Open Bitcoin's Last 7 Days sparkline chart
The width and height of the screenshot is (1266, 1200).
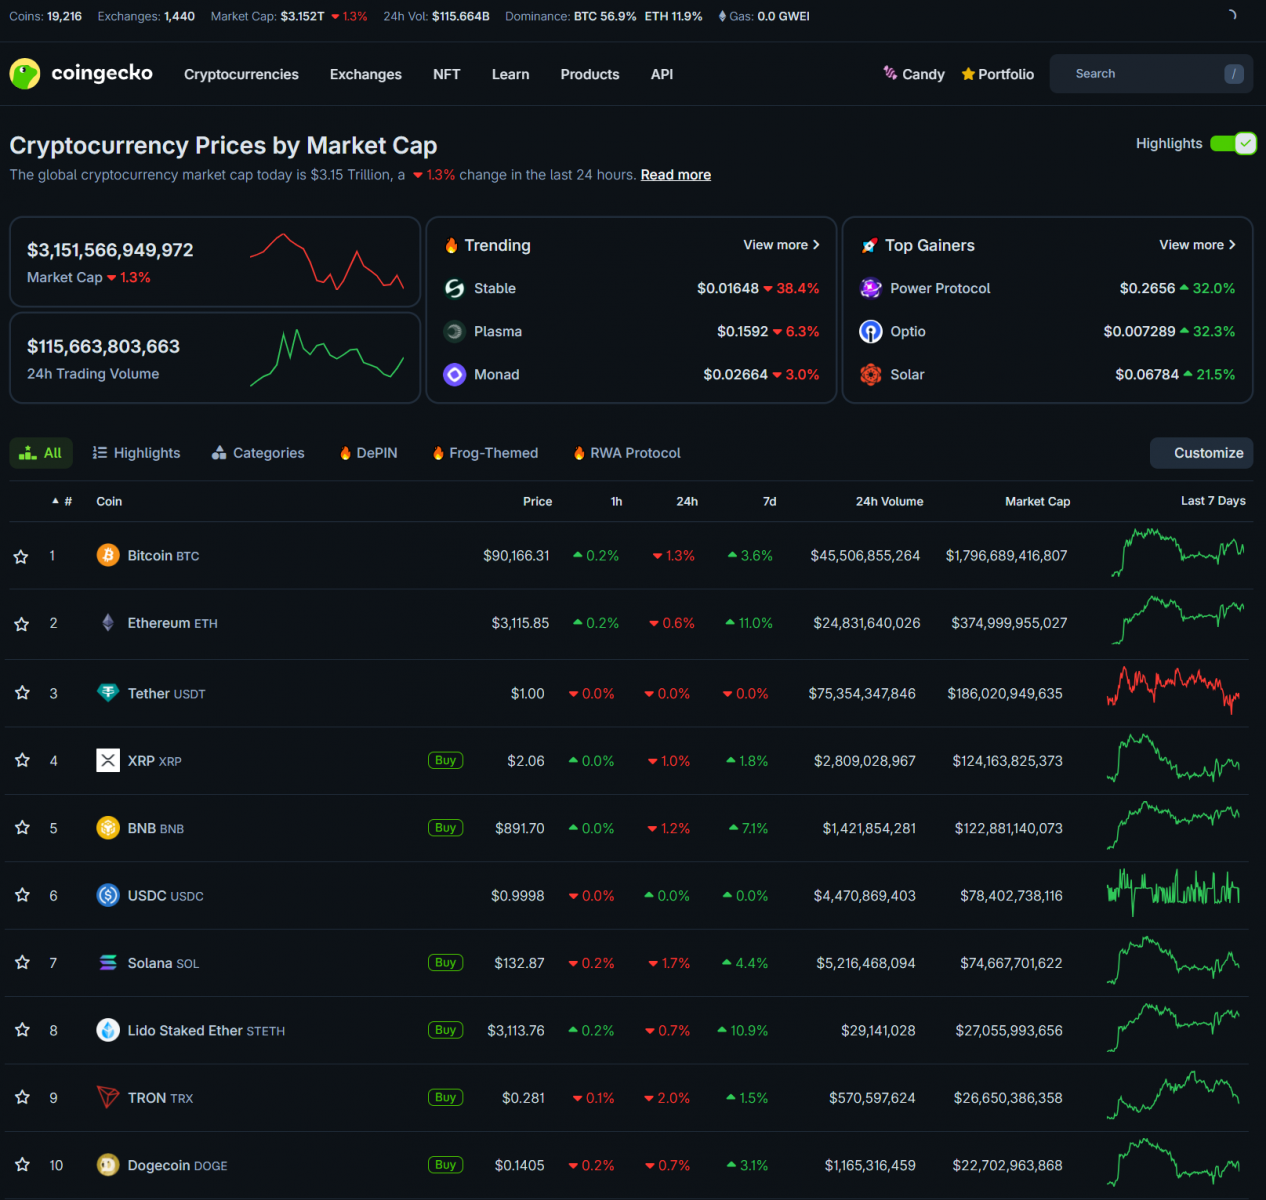click(x=1178, y=553)
